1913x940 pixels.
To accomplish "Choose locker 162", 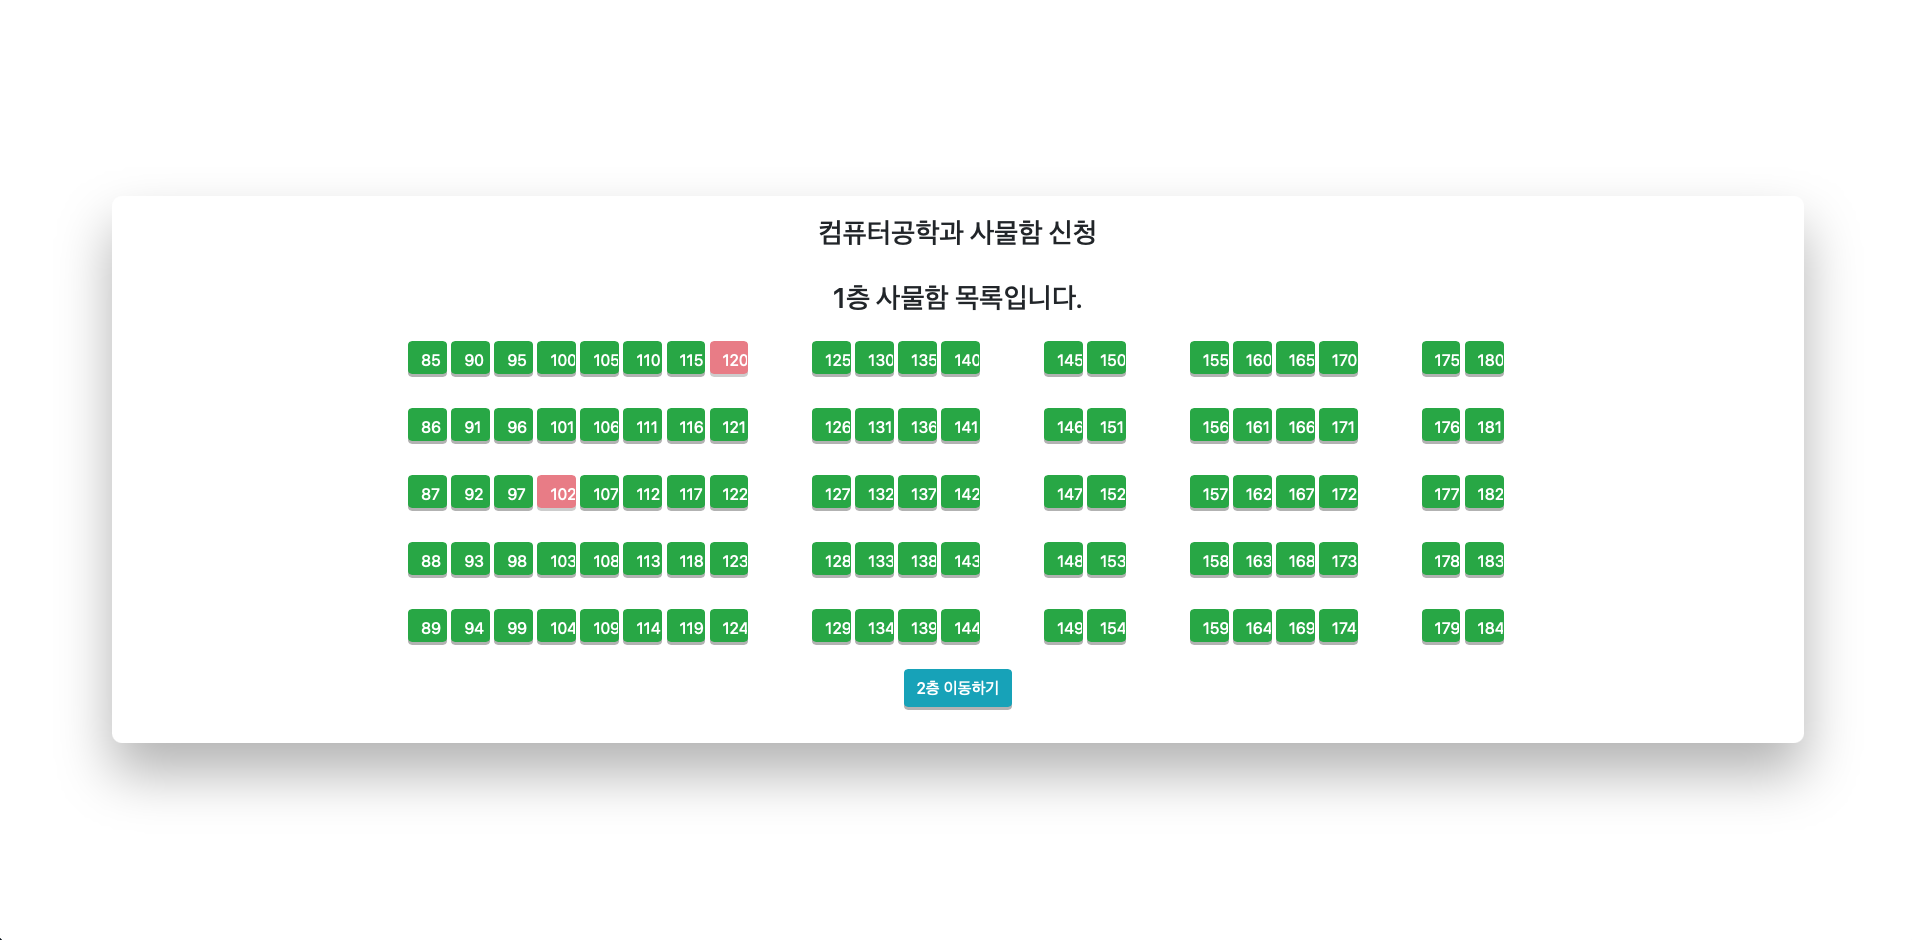I will click(1252, 493).
